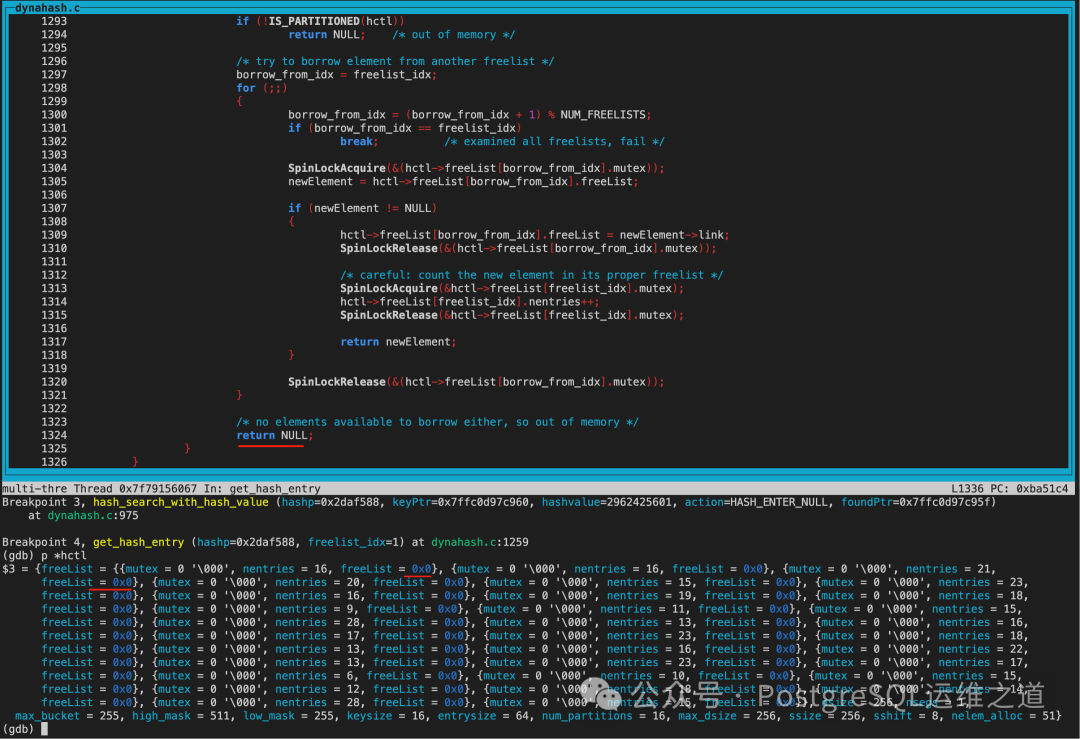Click the Breakpoint 3 output text

44,502
